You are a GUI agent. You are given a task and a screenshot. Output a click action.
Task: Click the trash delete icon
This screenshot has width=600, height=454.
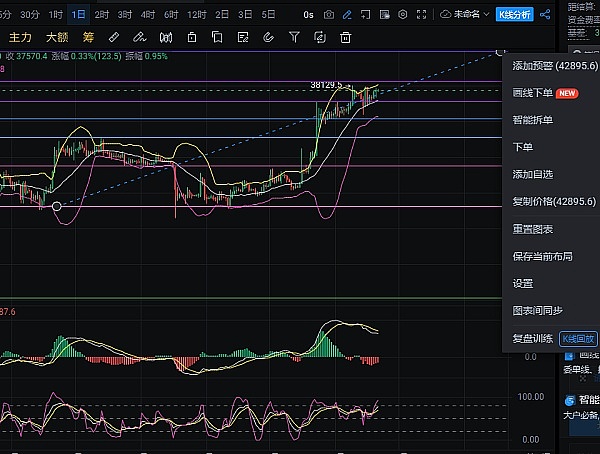[x=345, y=37]
